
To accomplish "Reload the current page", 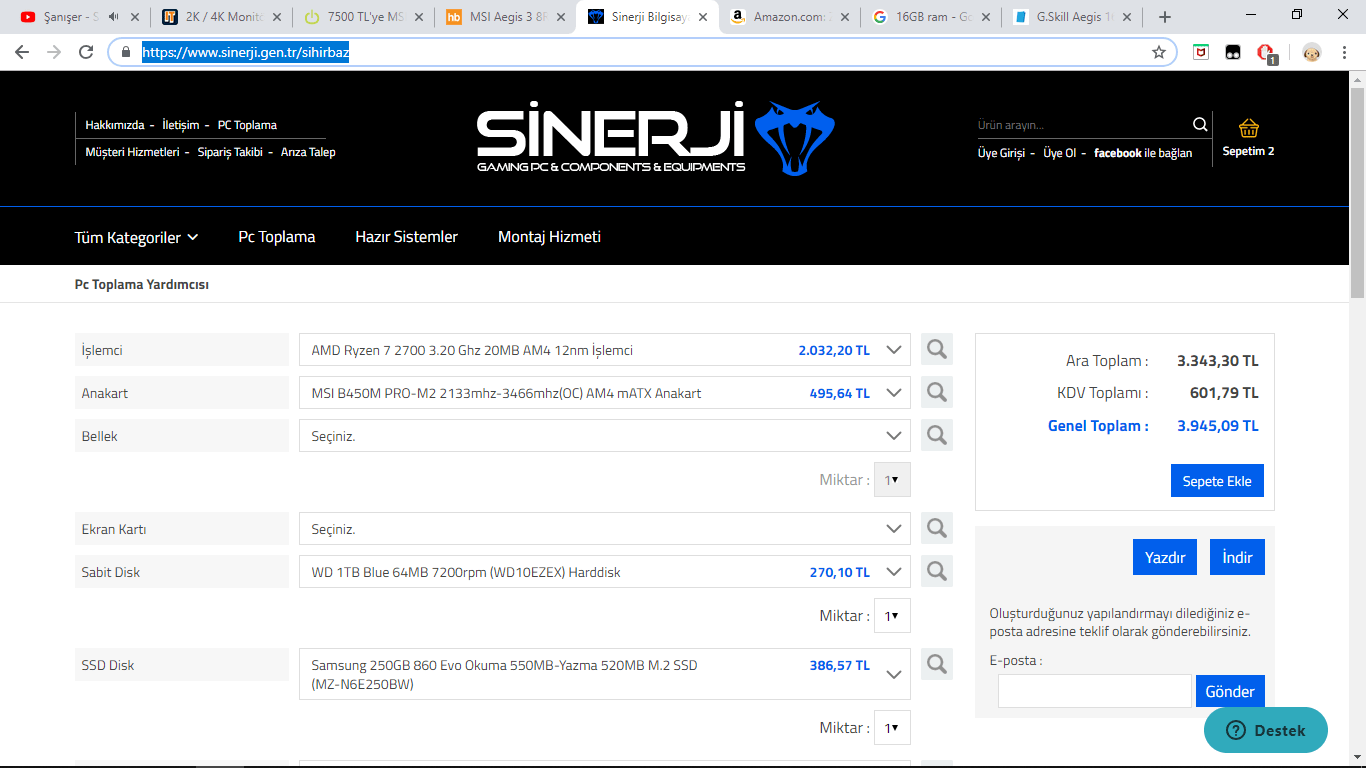I will [x=87, y=52].
